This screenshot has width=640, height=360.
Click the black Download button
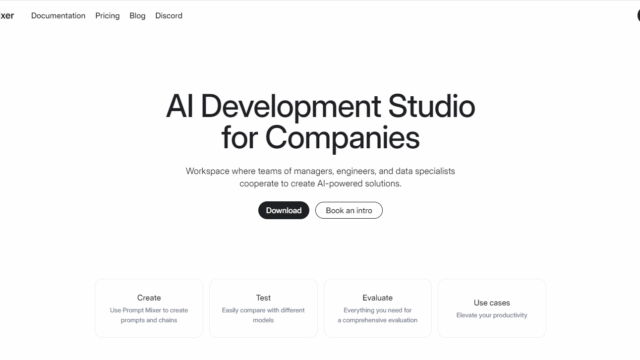[284, 210]
